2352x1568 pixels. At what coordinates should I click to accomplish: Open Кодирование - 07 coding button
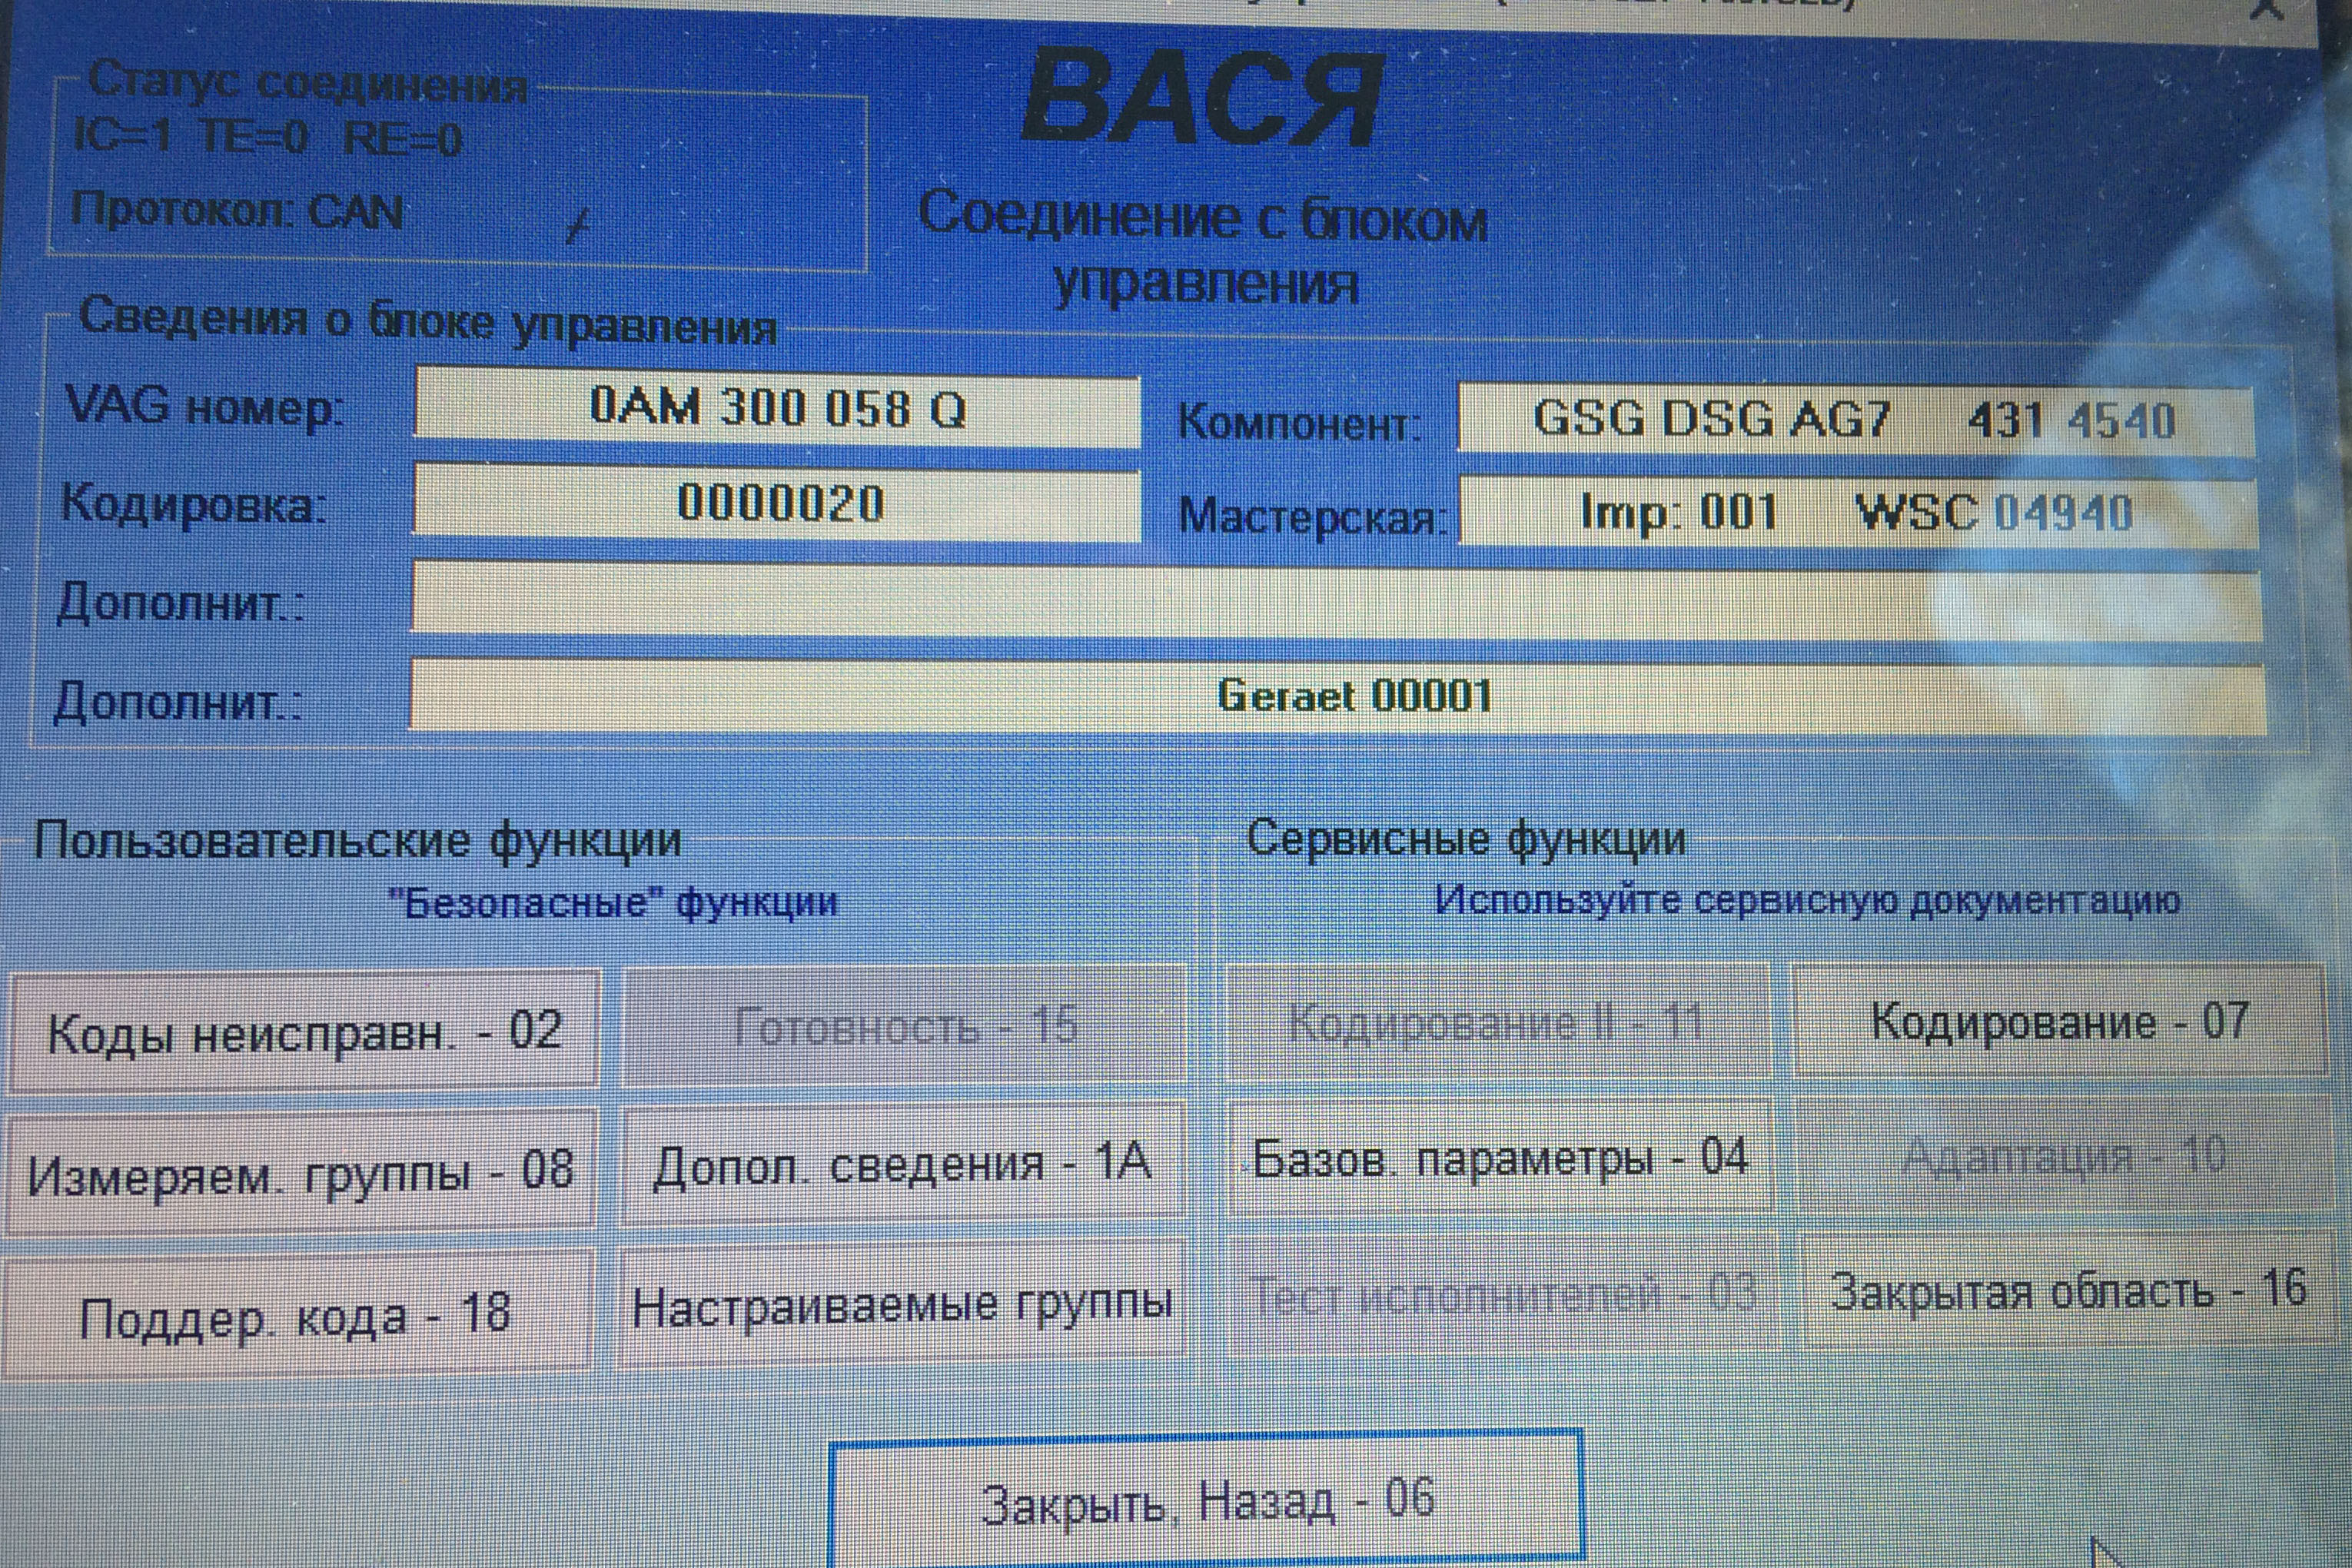point(2060,1021)
